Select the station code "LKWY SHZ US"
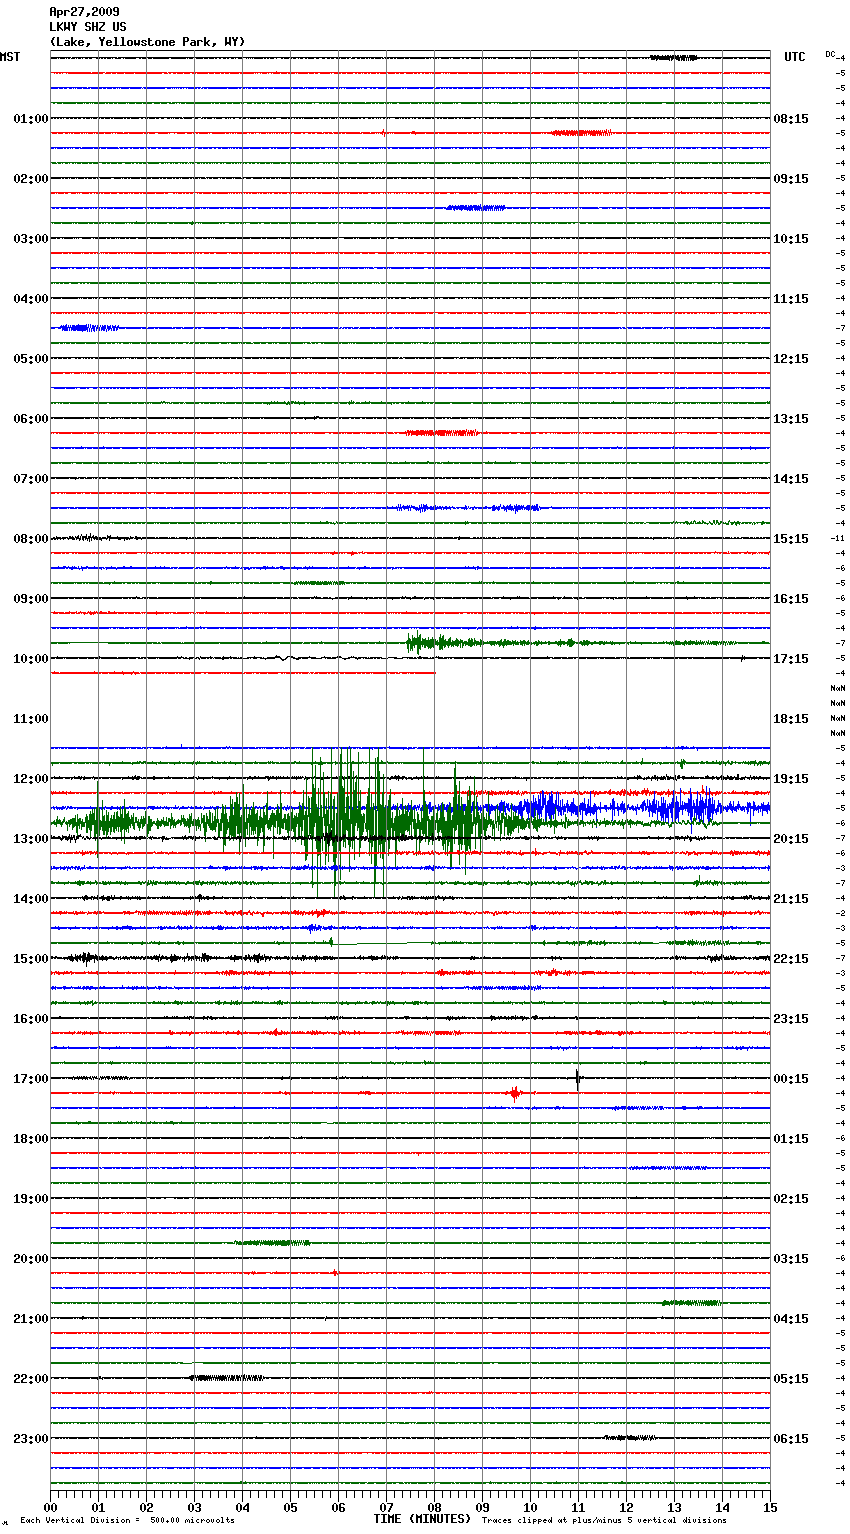The width and height of the screenshot is (850, 1534). pyautogui.click(x=88, y=27)
